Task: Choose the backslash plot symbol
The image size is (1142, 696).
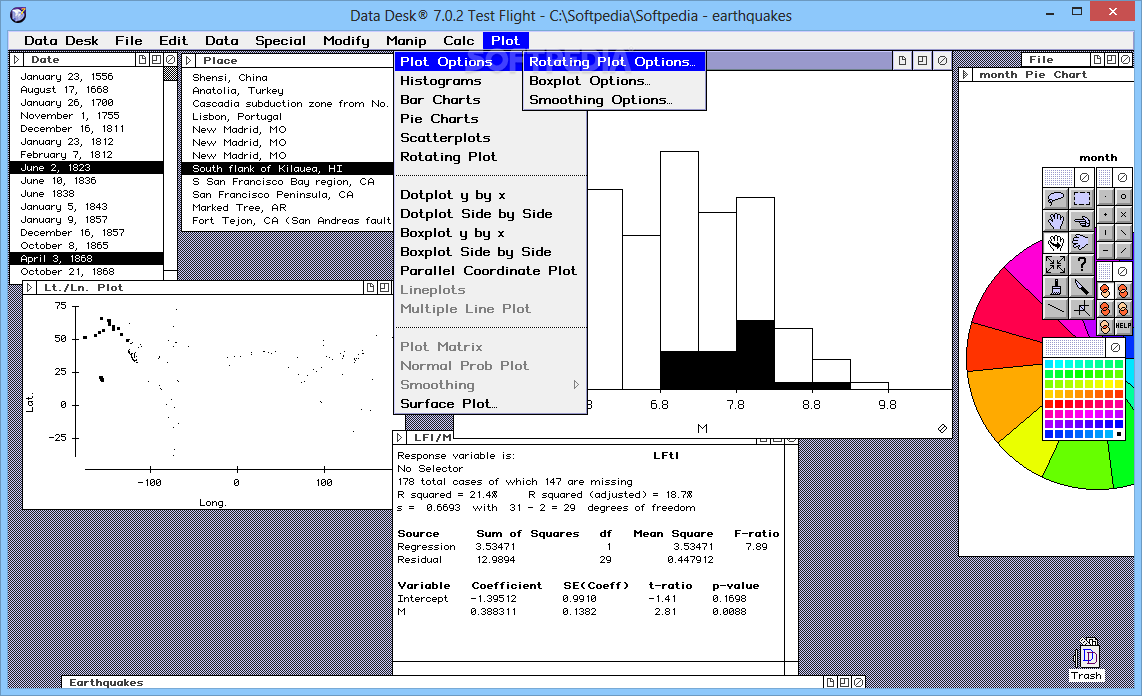Action: coord(1123,232)
